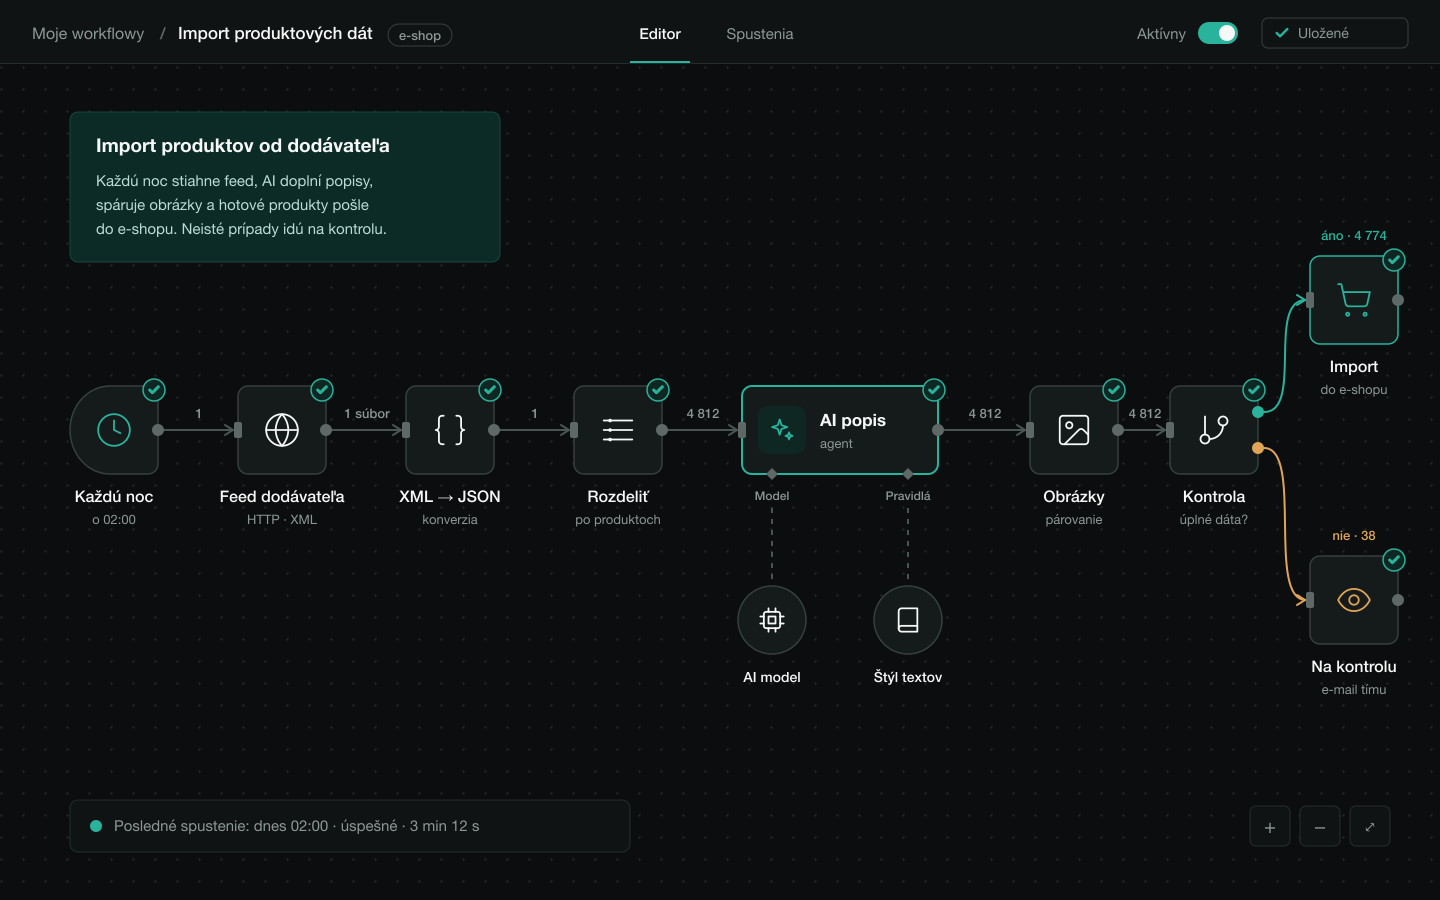Image resolution: width=1440 pixels, height=900 pixels.
Task: Click the 'do e-shopu' subtitle
Action: (x=1354, y=390)
